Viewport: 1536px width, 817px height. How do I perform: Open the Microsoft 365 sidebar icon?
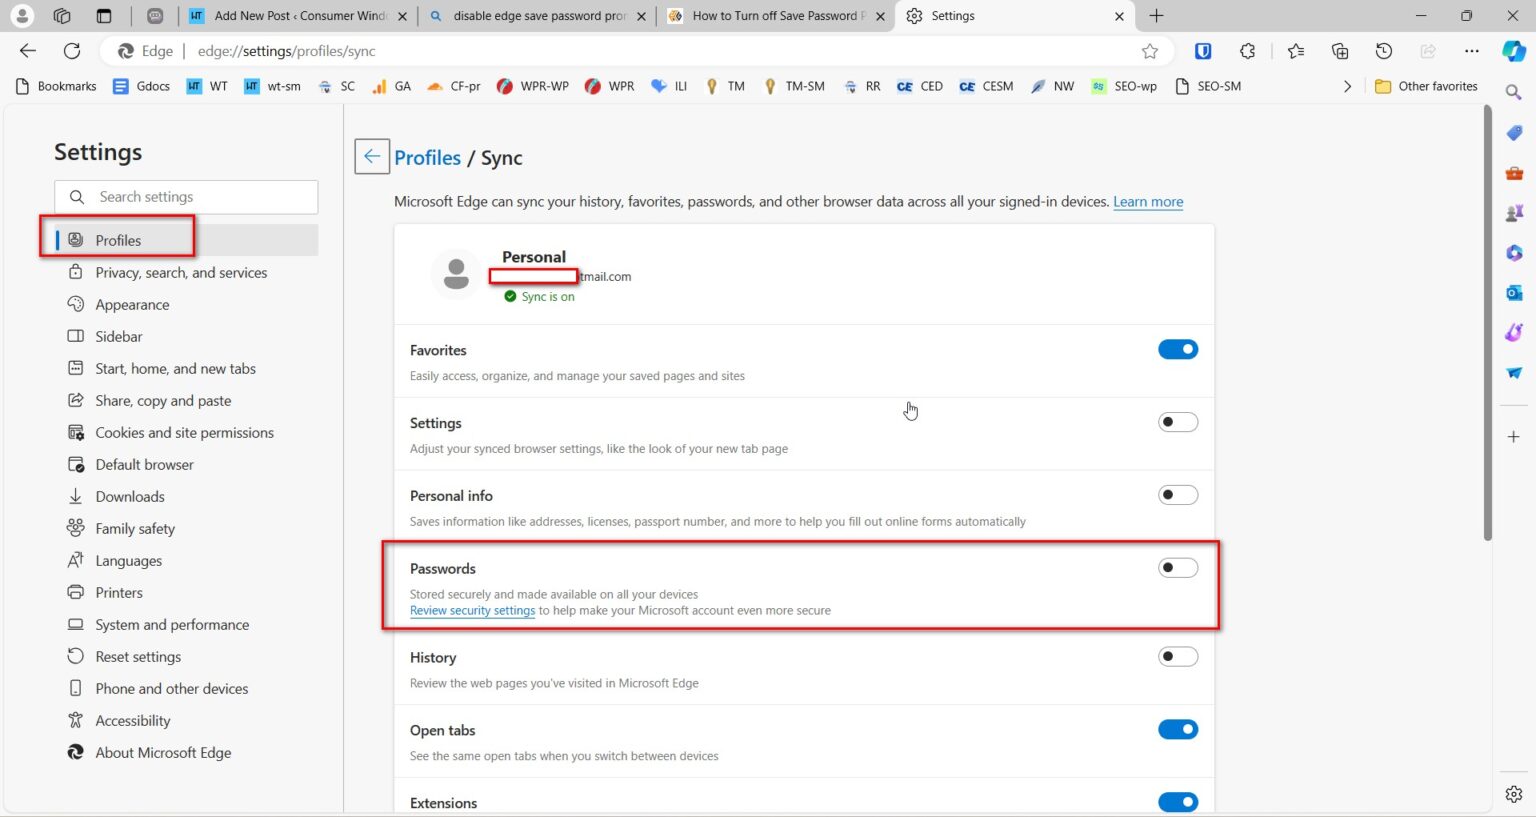pos(1513,252)
